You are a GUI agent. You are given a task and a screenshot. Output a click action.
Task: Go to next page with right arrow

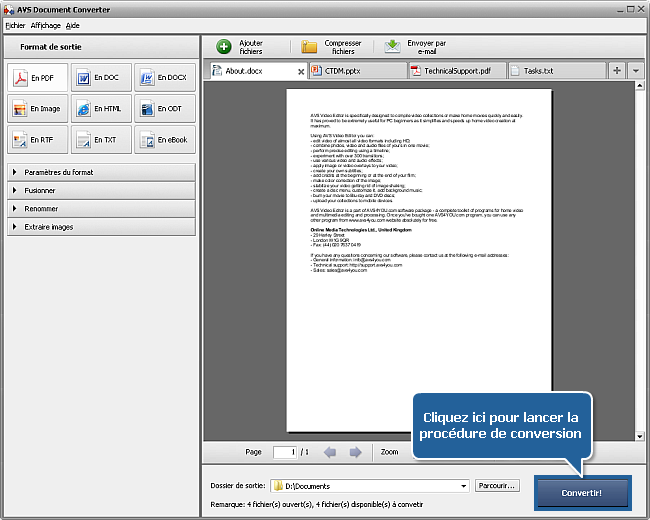click(355, 452)
